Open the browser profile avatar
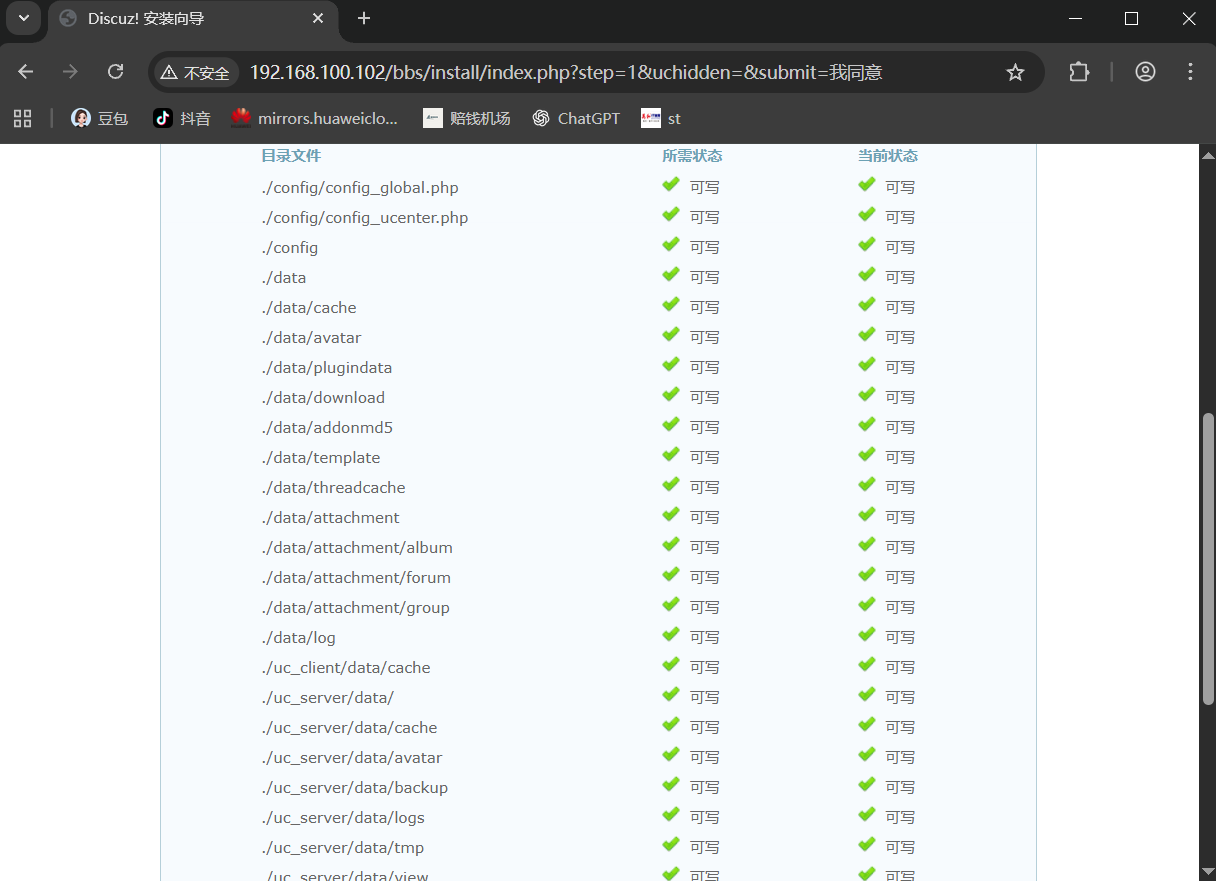1216x881 pixels. coord(1146,72)
